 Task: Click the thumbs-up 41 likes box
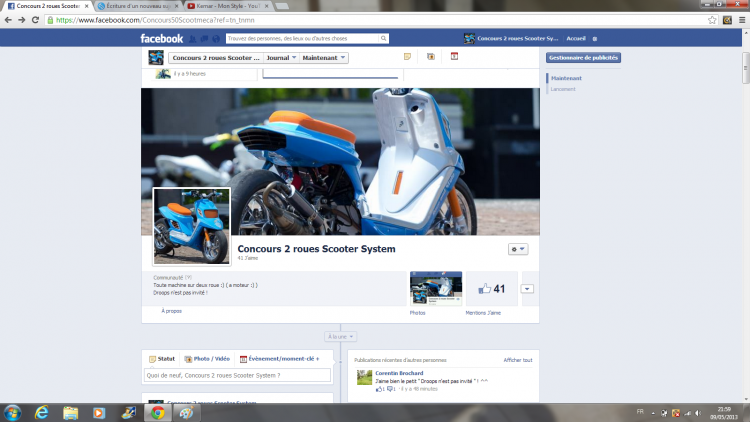[x=492, y=289]
